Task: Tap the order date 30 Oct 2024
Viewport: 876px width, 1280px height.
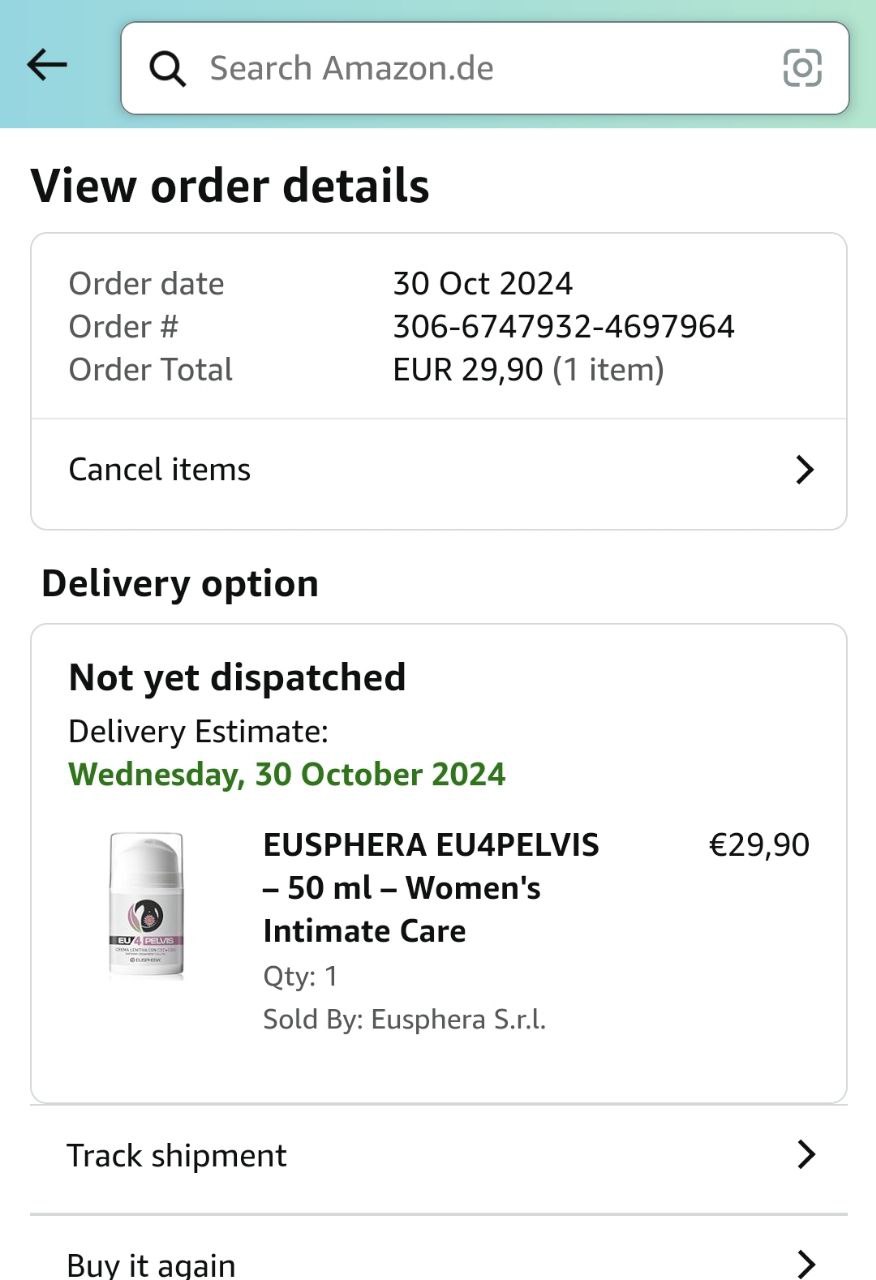Action: (x=483, y=284)
